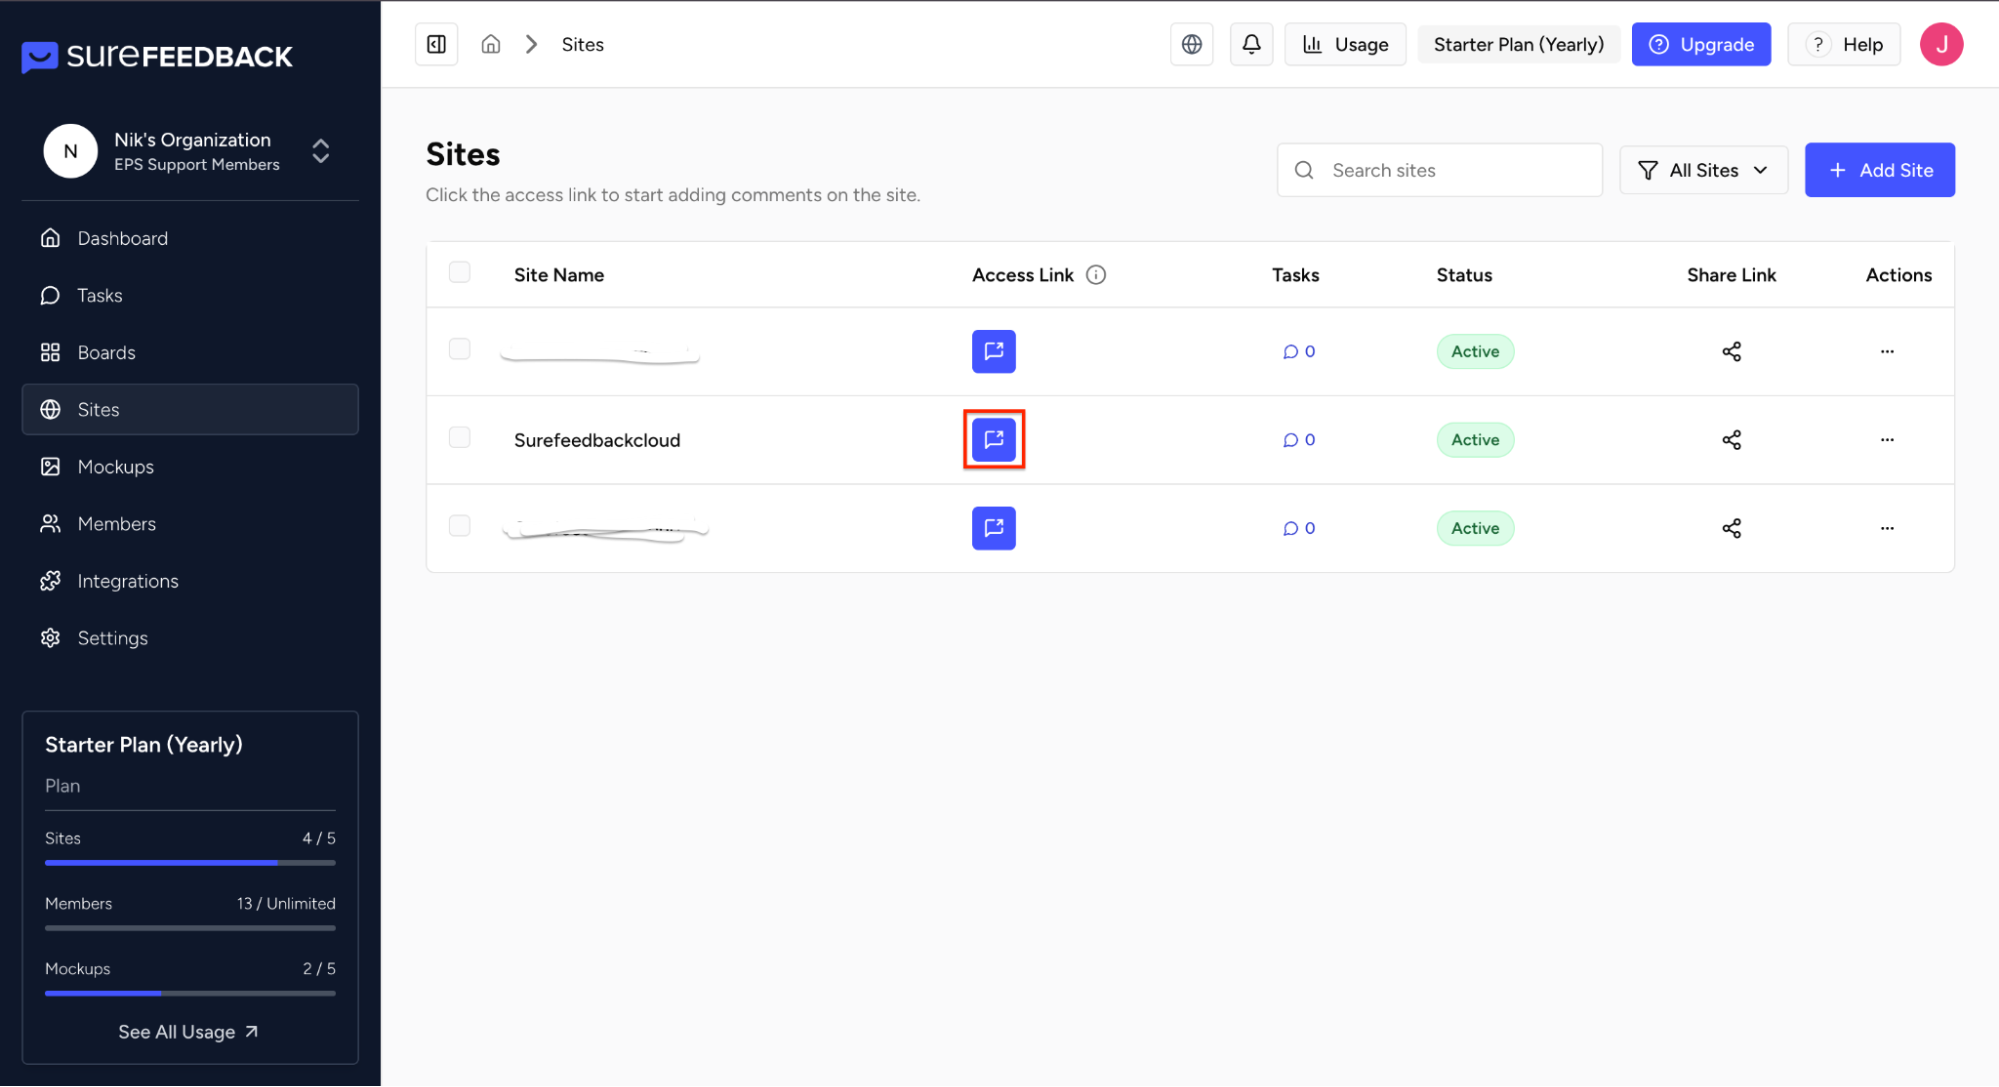The image size is (1999, 1087).
Task: Click the Add Site button
Action: pyautogui.click(x=1878, y=170)
